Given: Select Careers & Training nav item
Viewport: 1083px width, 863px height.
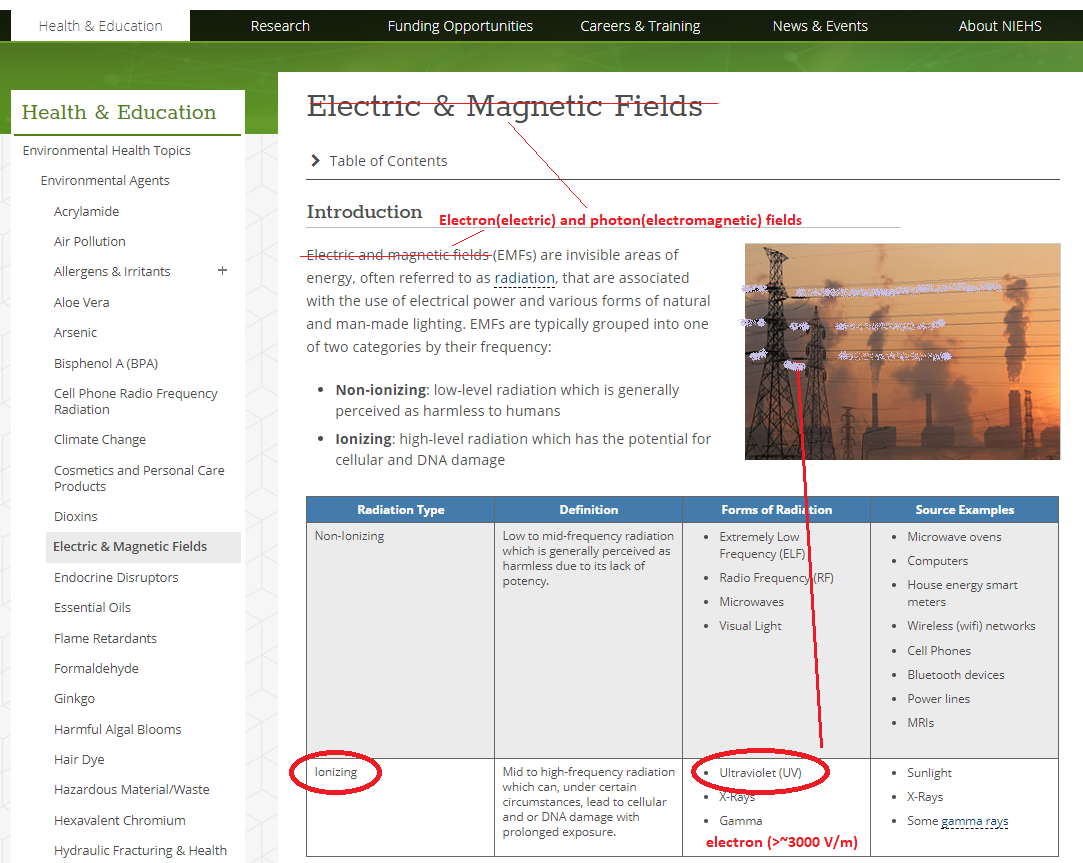Looking at the screenshot, I should pos(640,26).
